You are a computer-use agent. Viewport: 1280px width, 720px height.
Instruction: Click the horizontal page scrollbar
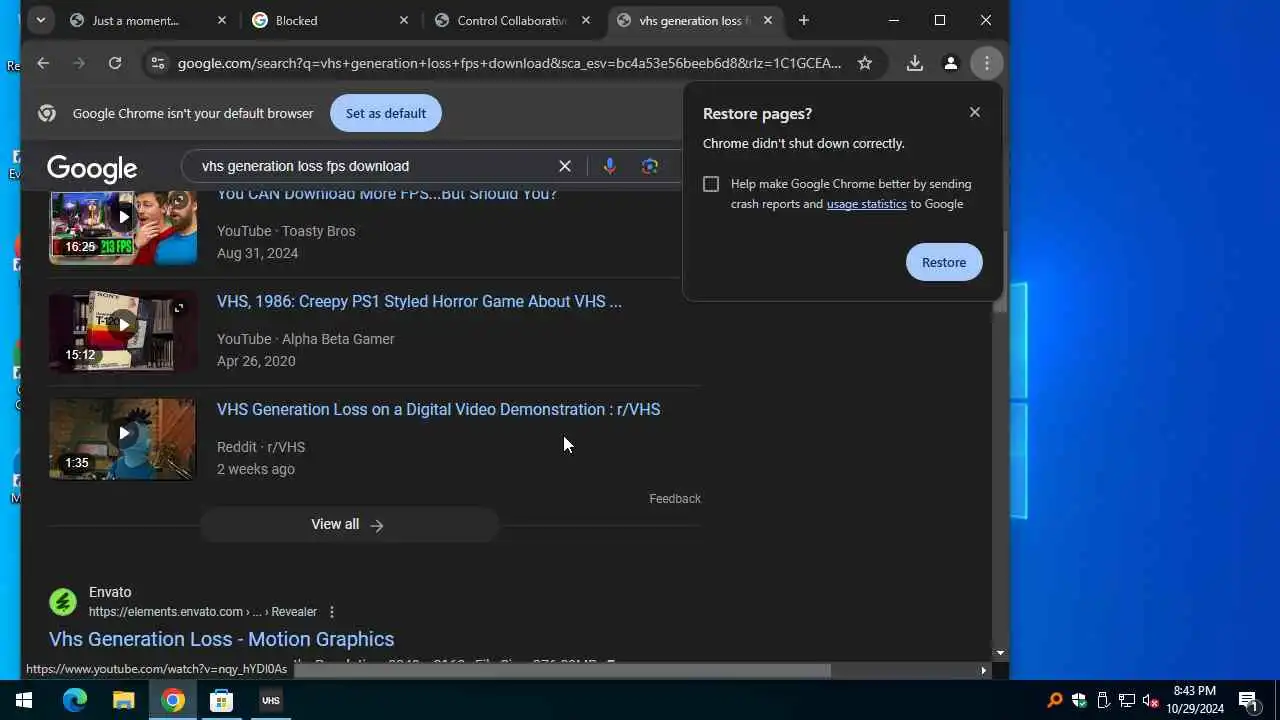click(562, 670)
